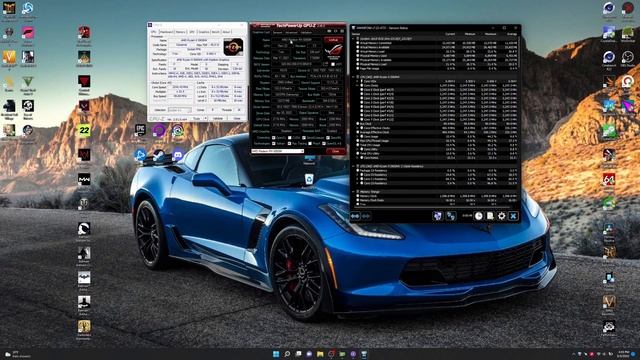The image size is (640, 360).
Task: Toggle the CUDA checkbox in GPU-Z
Action: 289,137
